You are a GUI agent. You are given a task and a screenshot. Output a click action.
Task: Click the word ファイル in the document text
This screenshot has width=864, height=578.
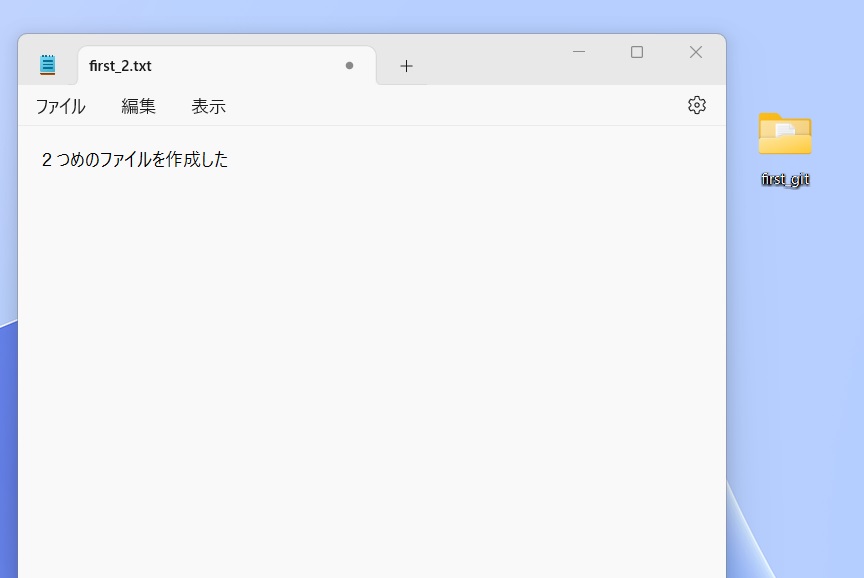[x=125, y=160]
